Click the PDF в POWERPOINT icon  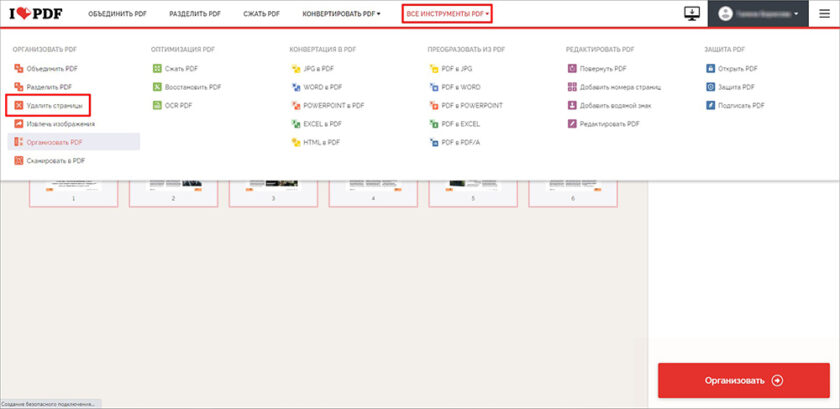coord(434,106)
